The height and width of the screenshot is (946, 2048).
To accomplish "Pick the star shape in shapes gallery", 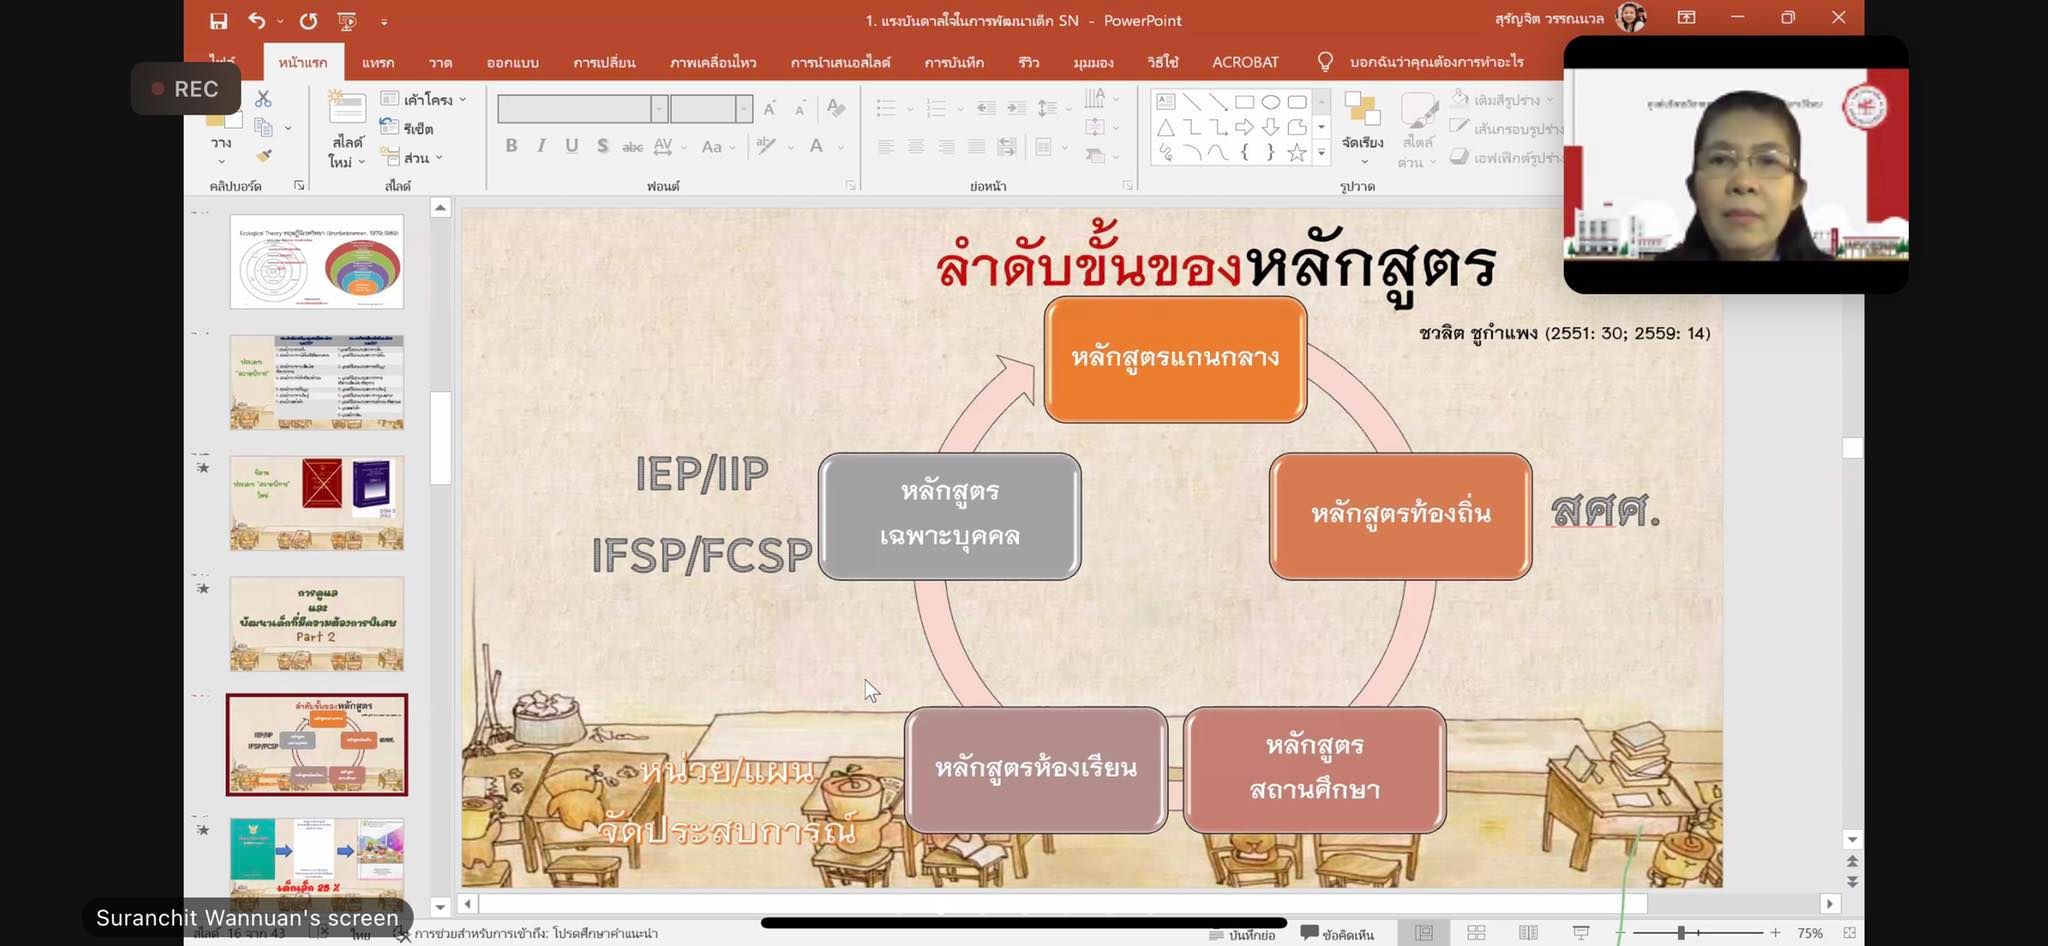I will tap(1297, 153).
